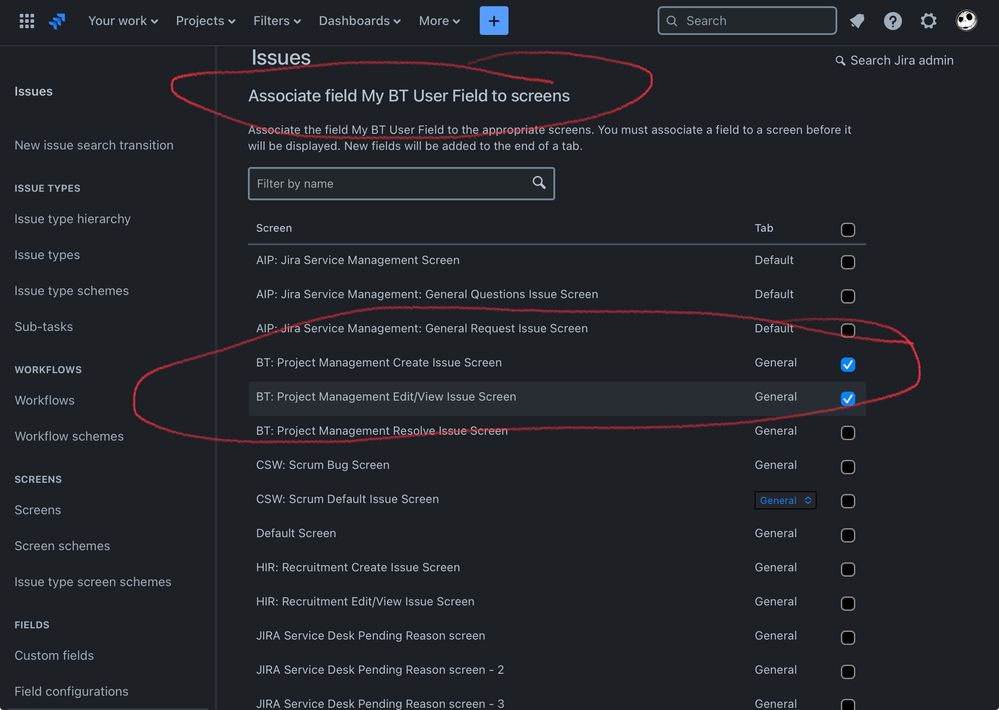Check the CSW: Scrum Bug Screen checkbox
Viewport: 999px width, 710px height.
point(847,467)
